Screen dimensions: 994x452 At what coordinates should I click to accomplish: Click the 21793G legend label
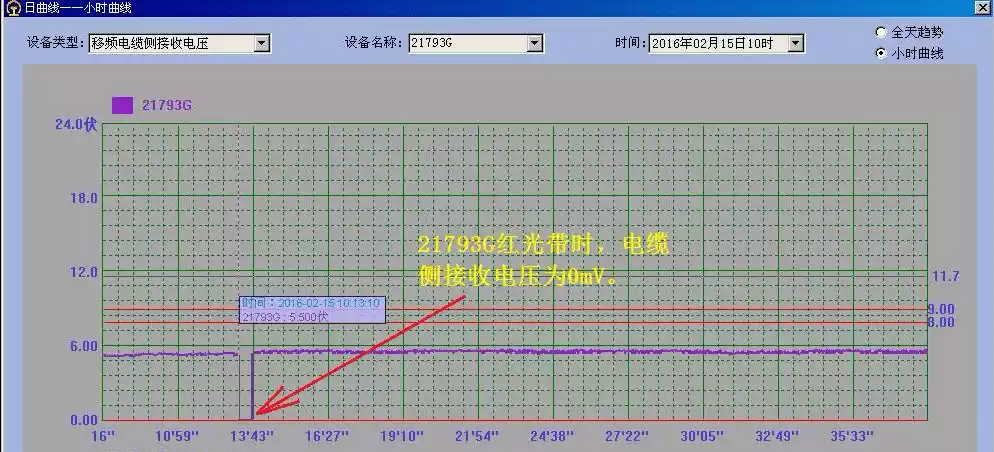click(167, 105)
